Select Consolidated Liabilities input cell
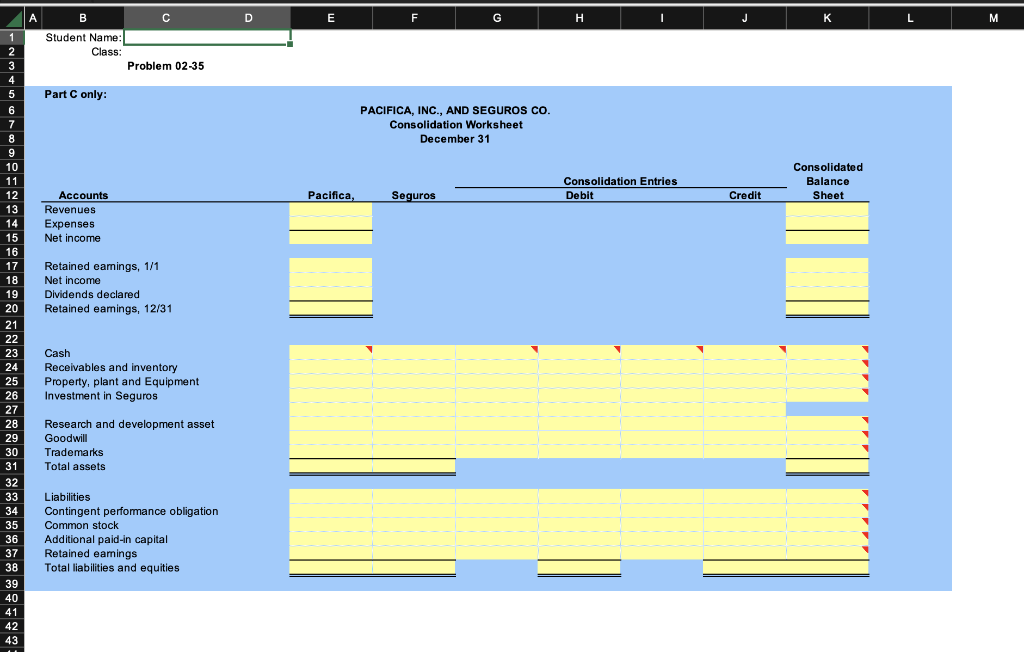The height and width of the screenshot is (652, 1024). pyautogui.click(x=827, y=497)
